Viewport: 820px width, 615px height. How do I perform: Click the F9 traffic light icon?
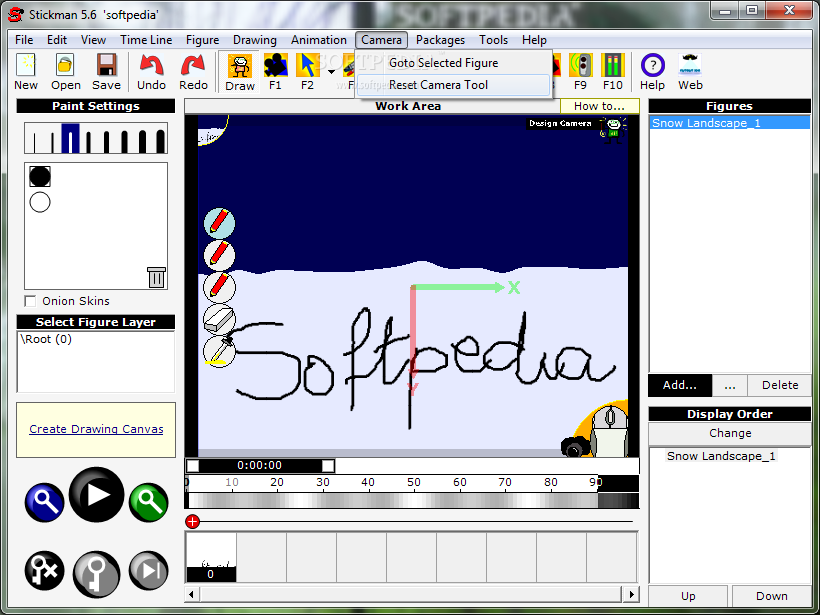pos(580,72)
